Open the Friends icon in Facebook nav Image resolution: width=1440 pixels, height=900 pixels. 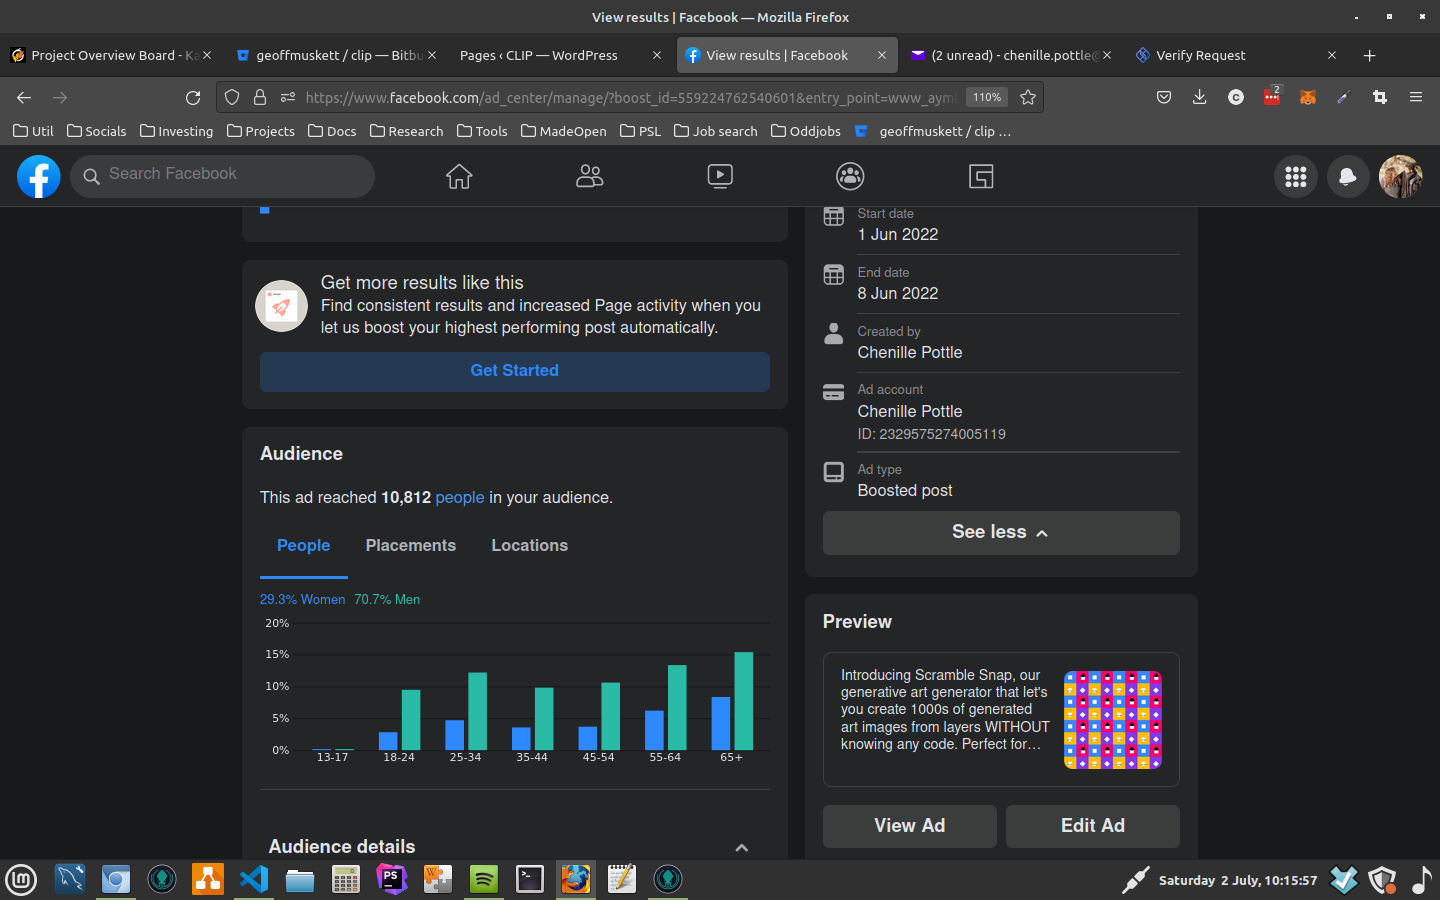(x=589, y=176)
